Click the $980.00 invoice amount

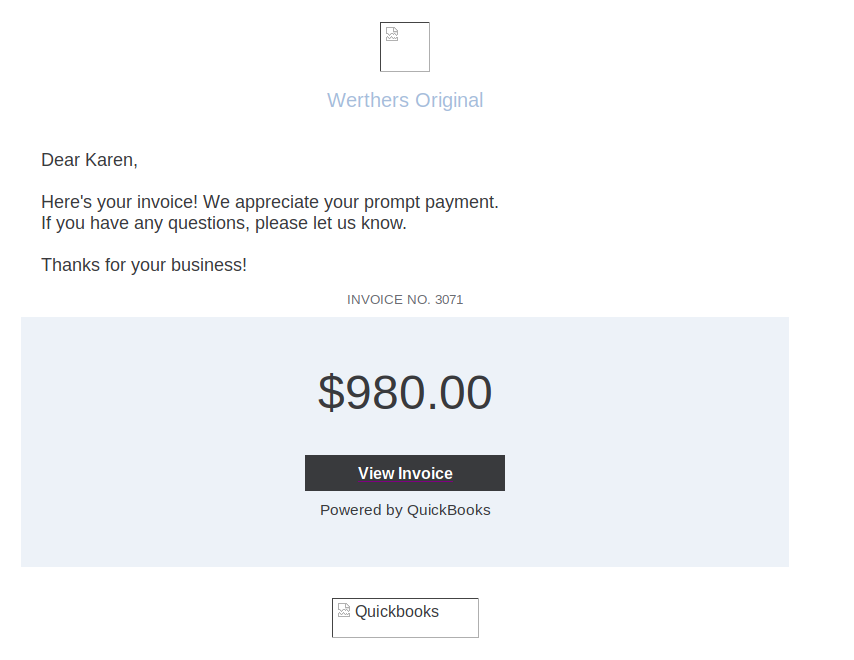click(405, 392)
